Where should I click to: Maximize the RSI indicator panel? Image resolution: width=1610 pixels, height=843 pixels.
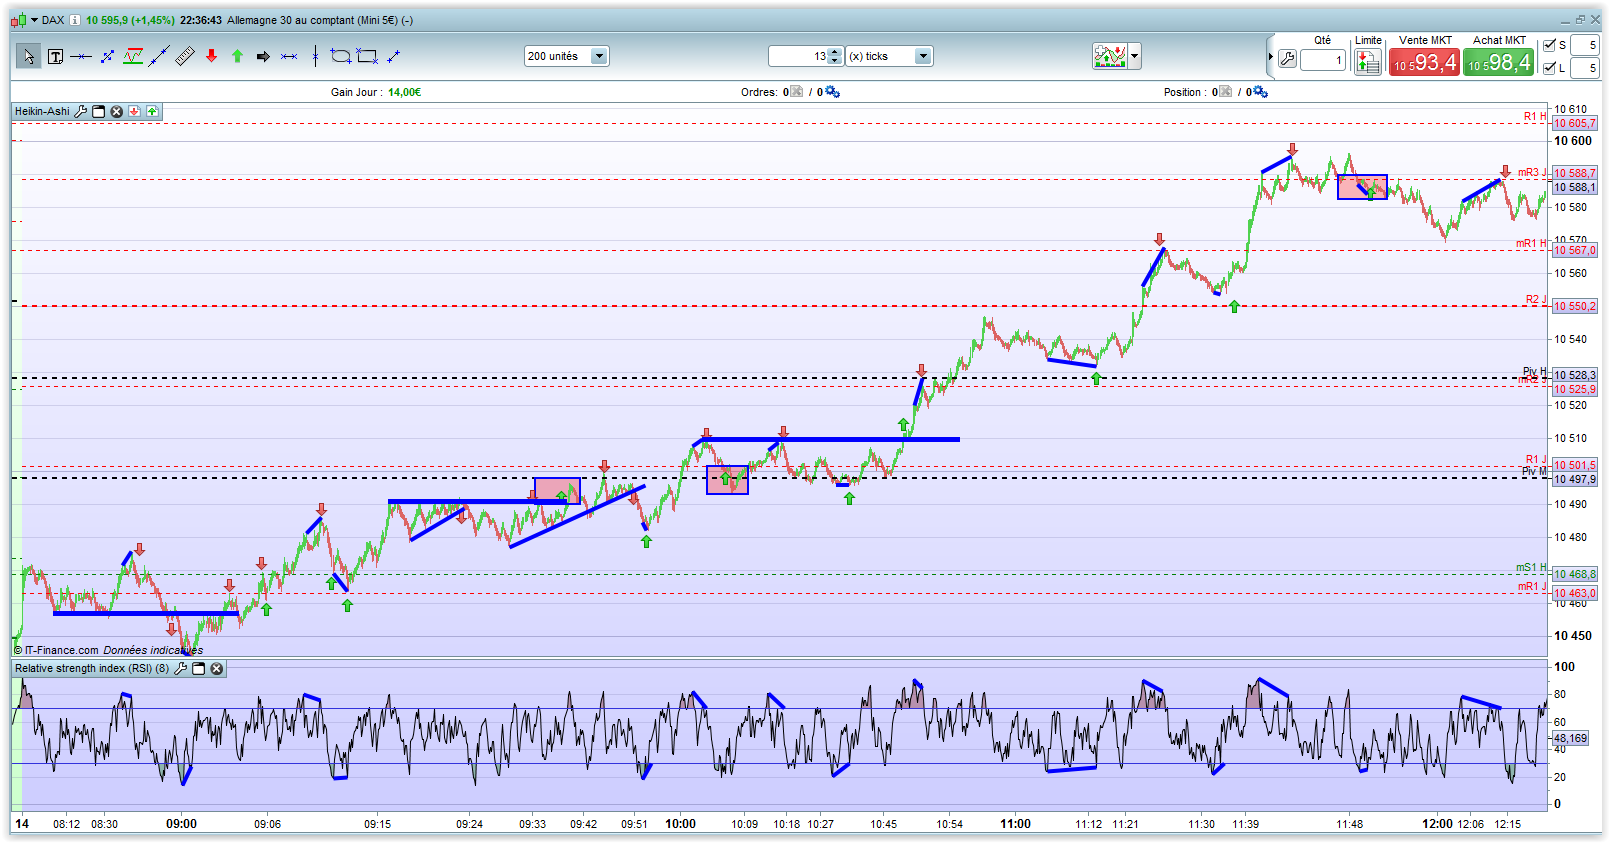coord(199,669)
